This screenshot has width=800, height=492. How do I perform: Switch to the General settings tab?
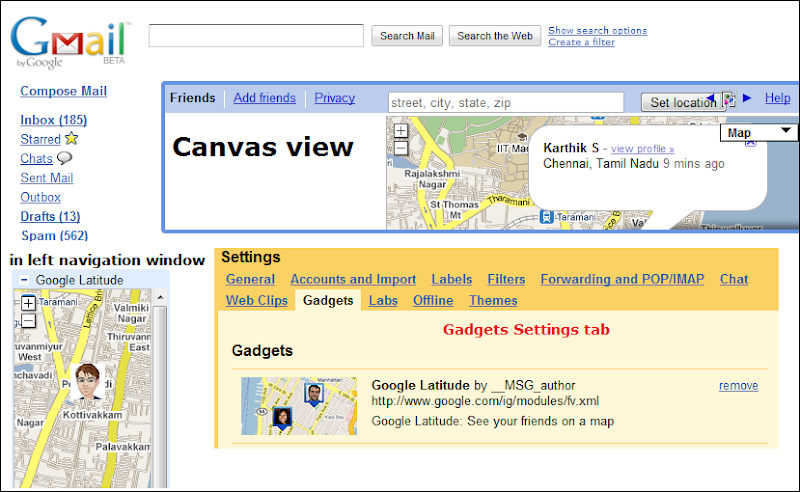click(250, 279)
